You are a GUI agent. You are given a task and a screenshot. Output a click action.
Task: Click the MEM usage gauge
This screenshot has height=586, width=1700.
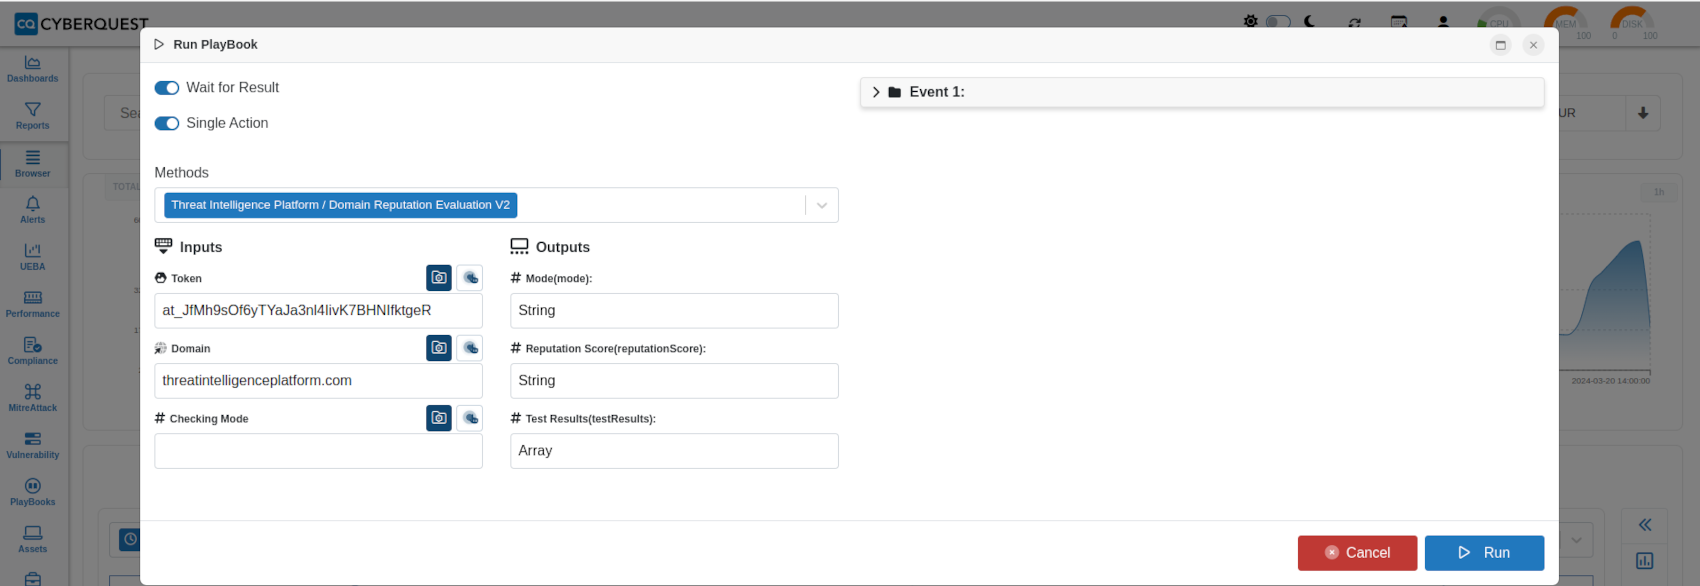[x=1565, y=23]
